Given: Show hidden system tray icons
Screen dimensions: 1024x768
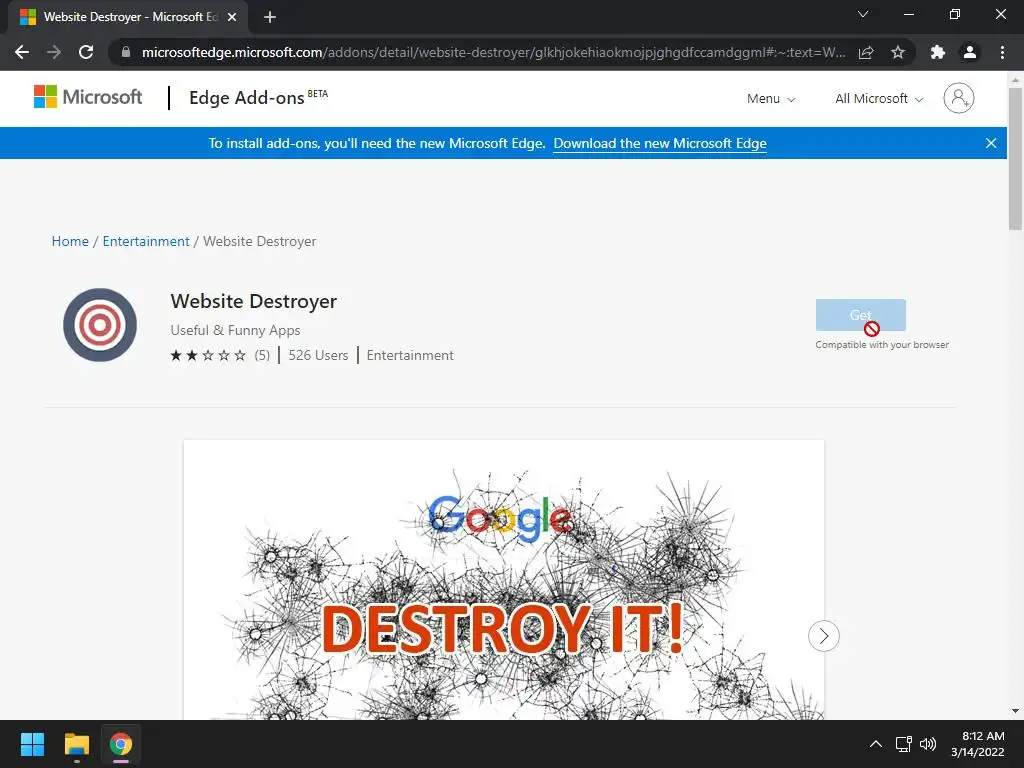Looking at the screenshot, I should pyautogui.click(x=876, y=744).
